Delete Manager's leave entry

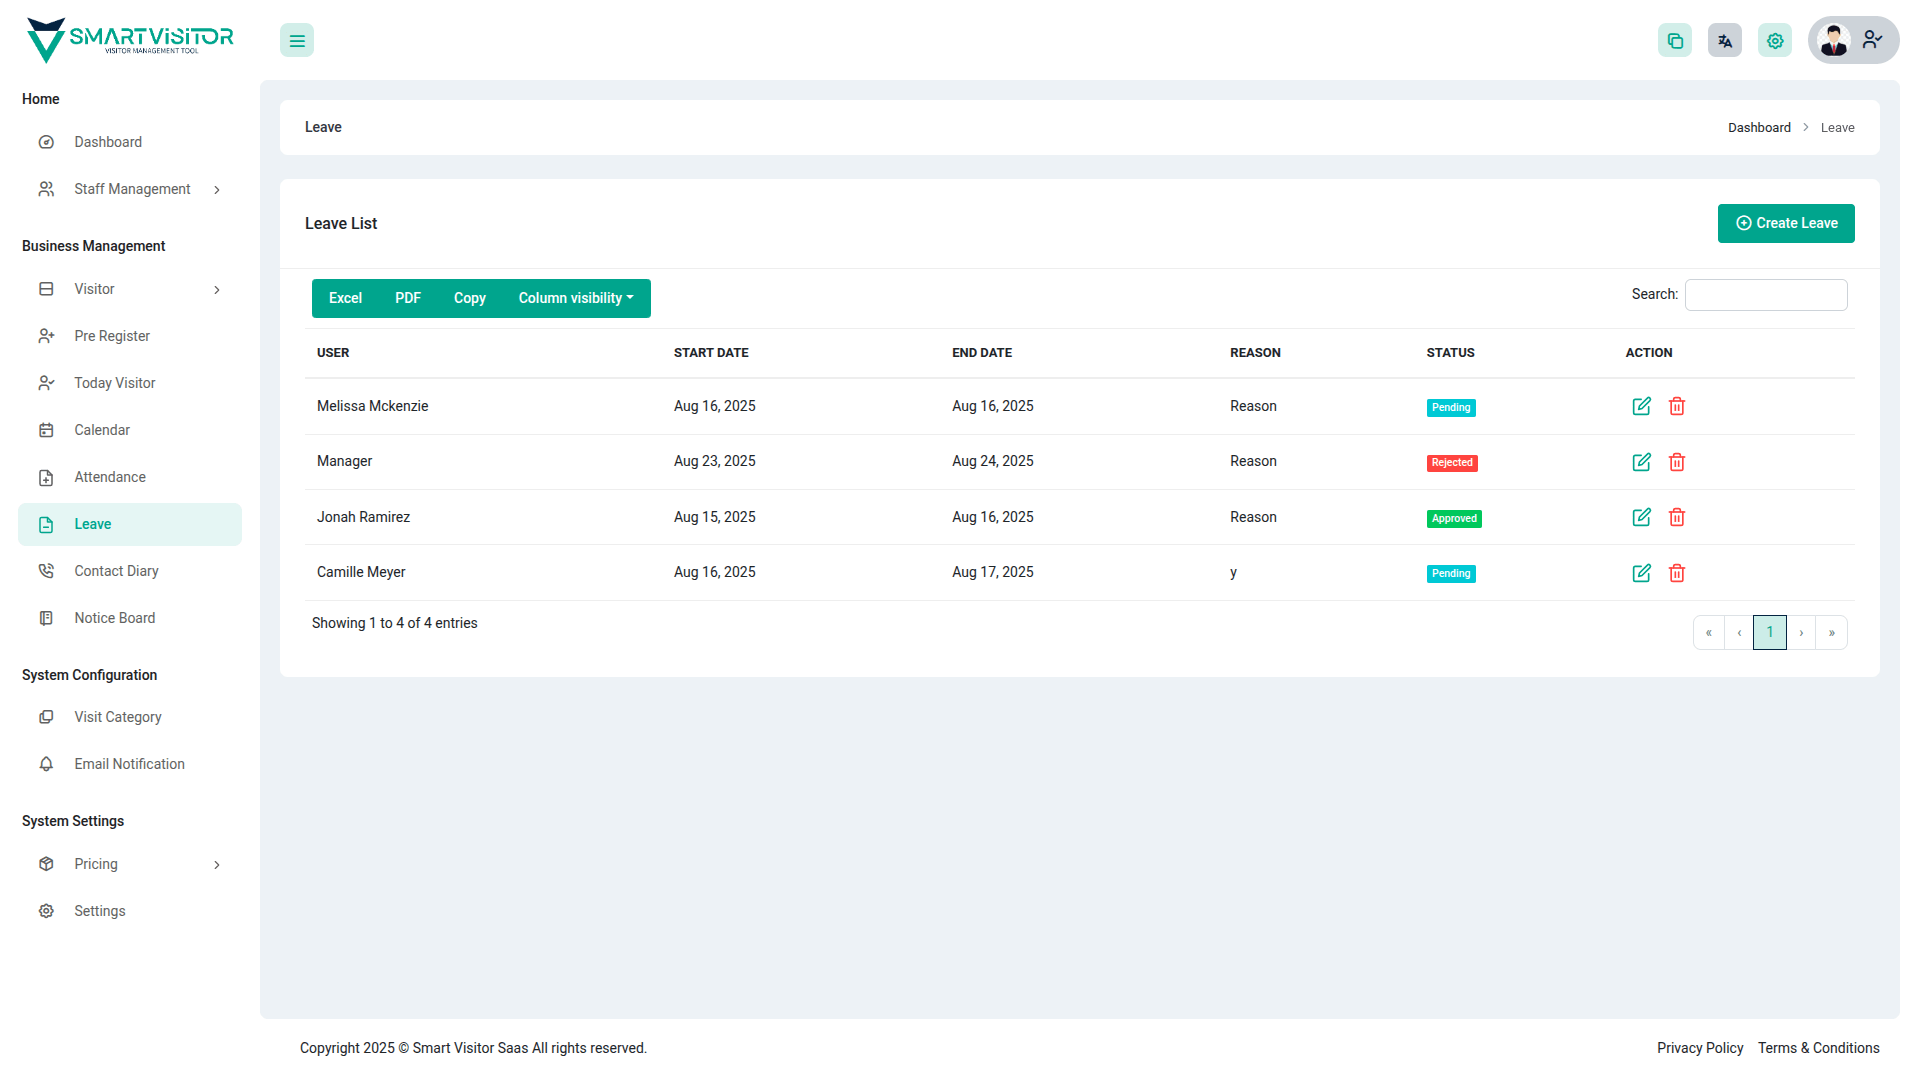pyautogui.click(x=1677, y=462)
